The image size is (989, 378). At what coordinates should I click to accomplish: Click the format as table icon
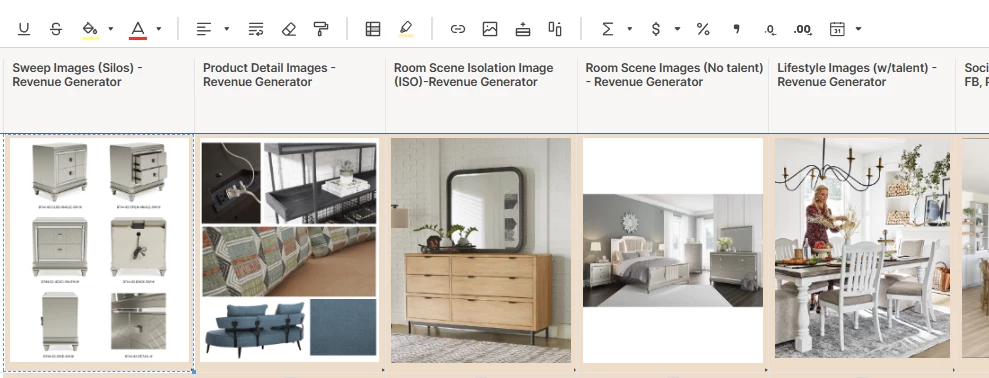point(373,29)
